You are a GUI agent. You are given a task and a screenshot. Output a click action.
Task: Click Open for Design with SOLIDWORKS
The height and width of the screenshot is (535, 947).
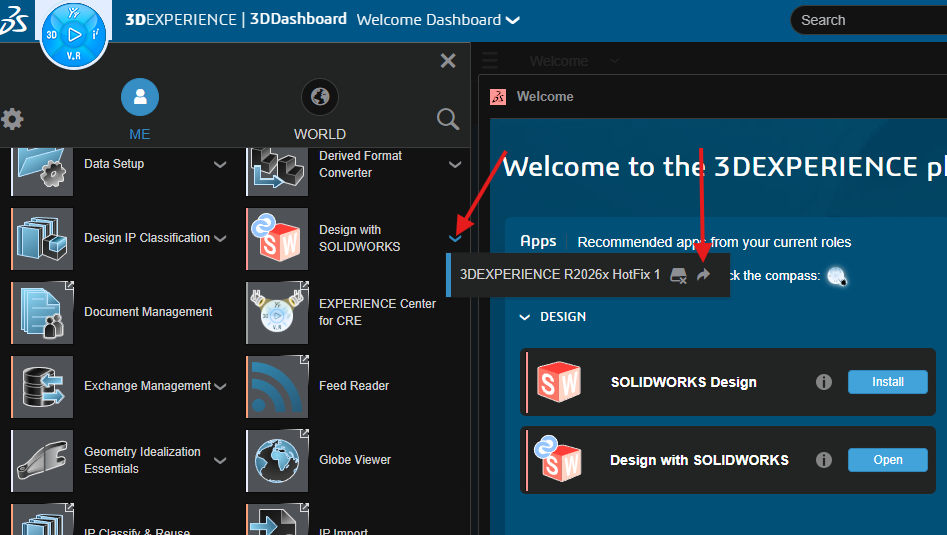tap(887, 460)
